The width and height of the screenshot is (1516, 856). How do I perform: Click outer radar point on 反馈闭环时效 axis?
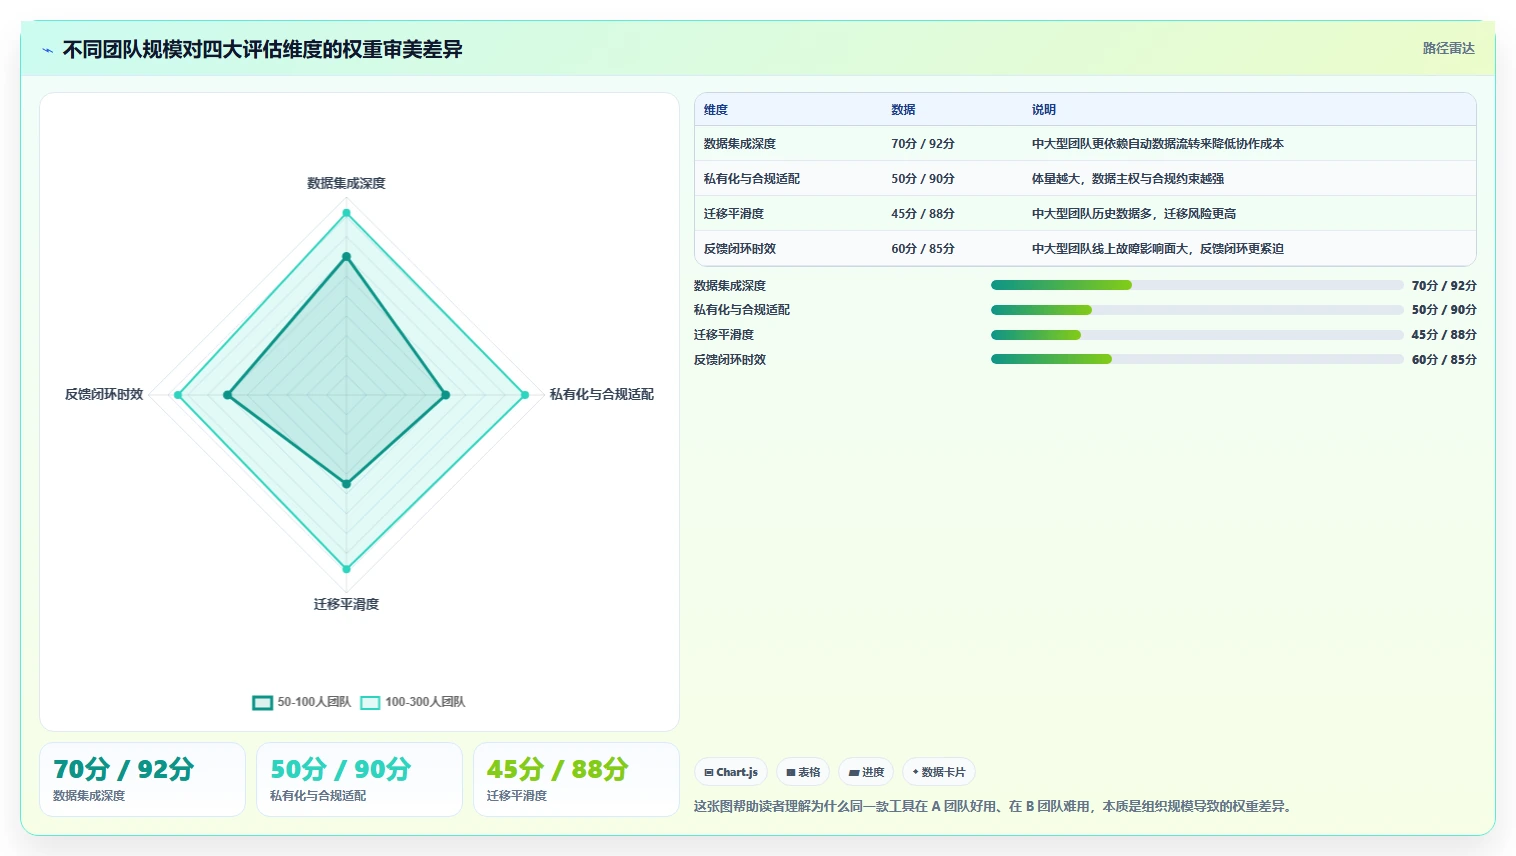[179, 395]
